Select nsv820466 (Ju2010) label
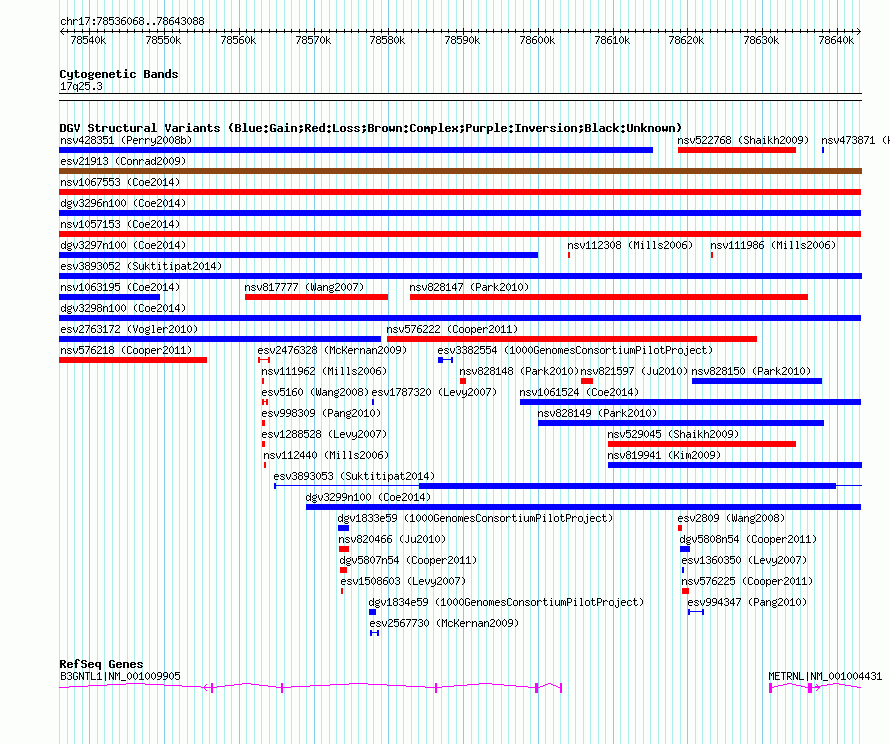The image size is (890, 744). [392, 539]
